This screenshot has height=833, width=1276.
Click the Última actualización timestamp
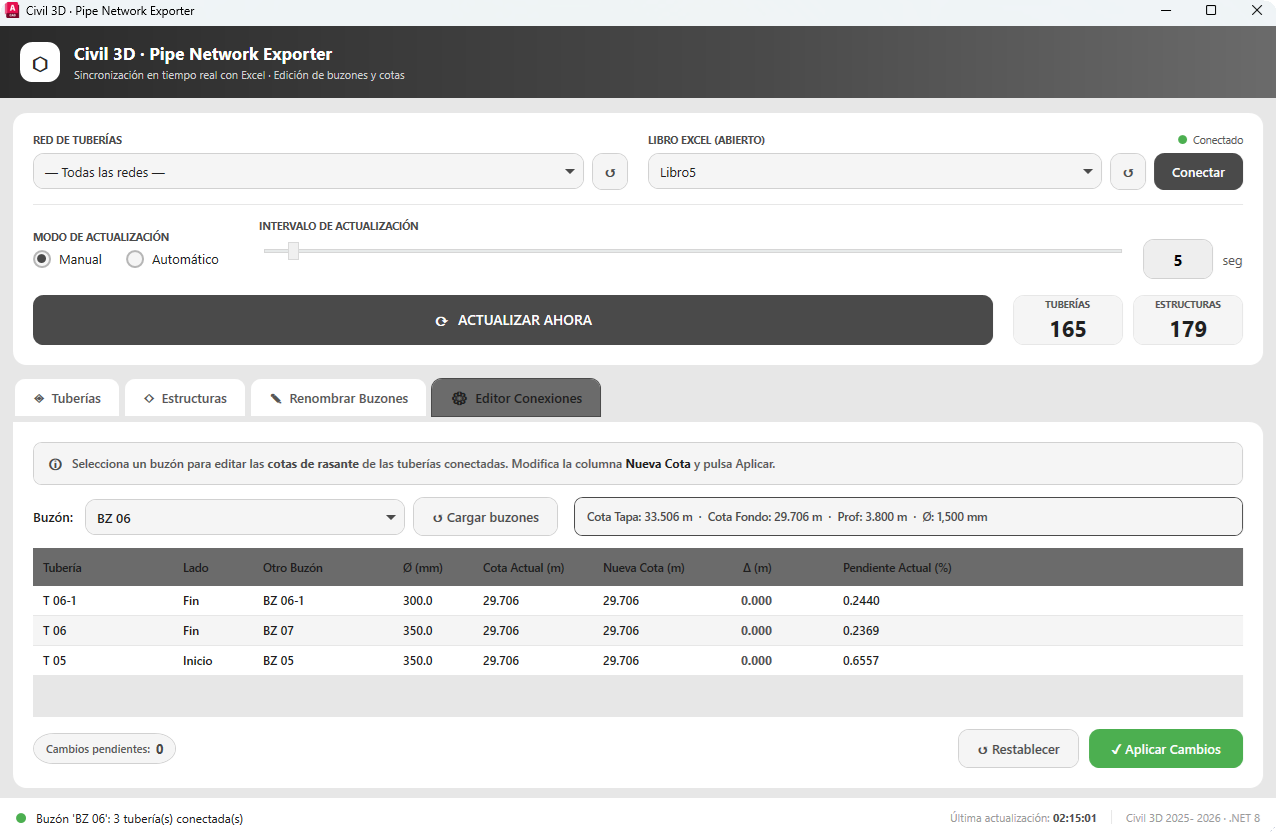[x=1023, y=818]
